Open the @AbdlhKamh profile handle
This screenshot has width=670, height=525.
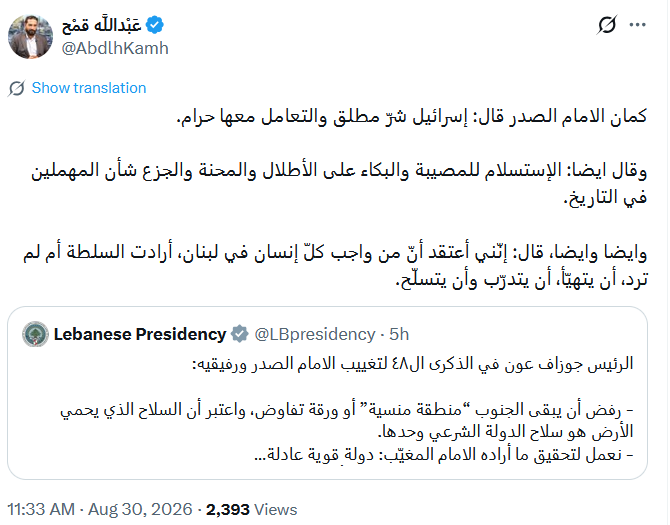(x=115, y=48)
